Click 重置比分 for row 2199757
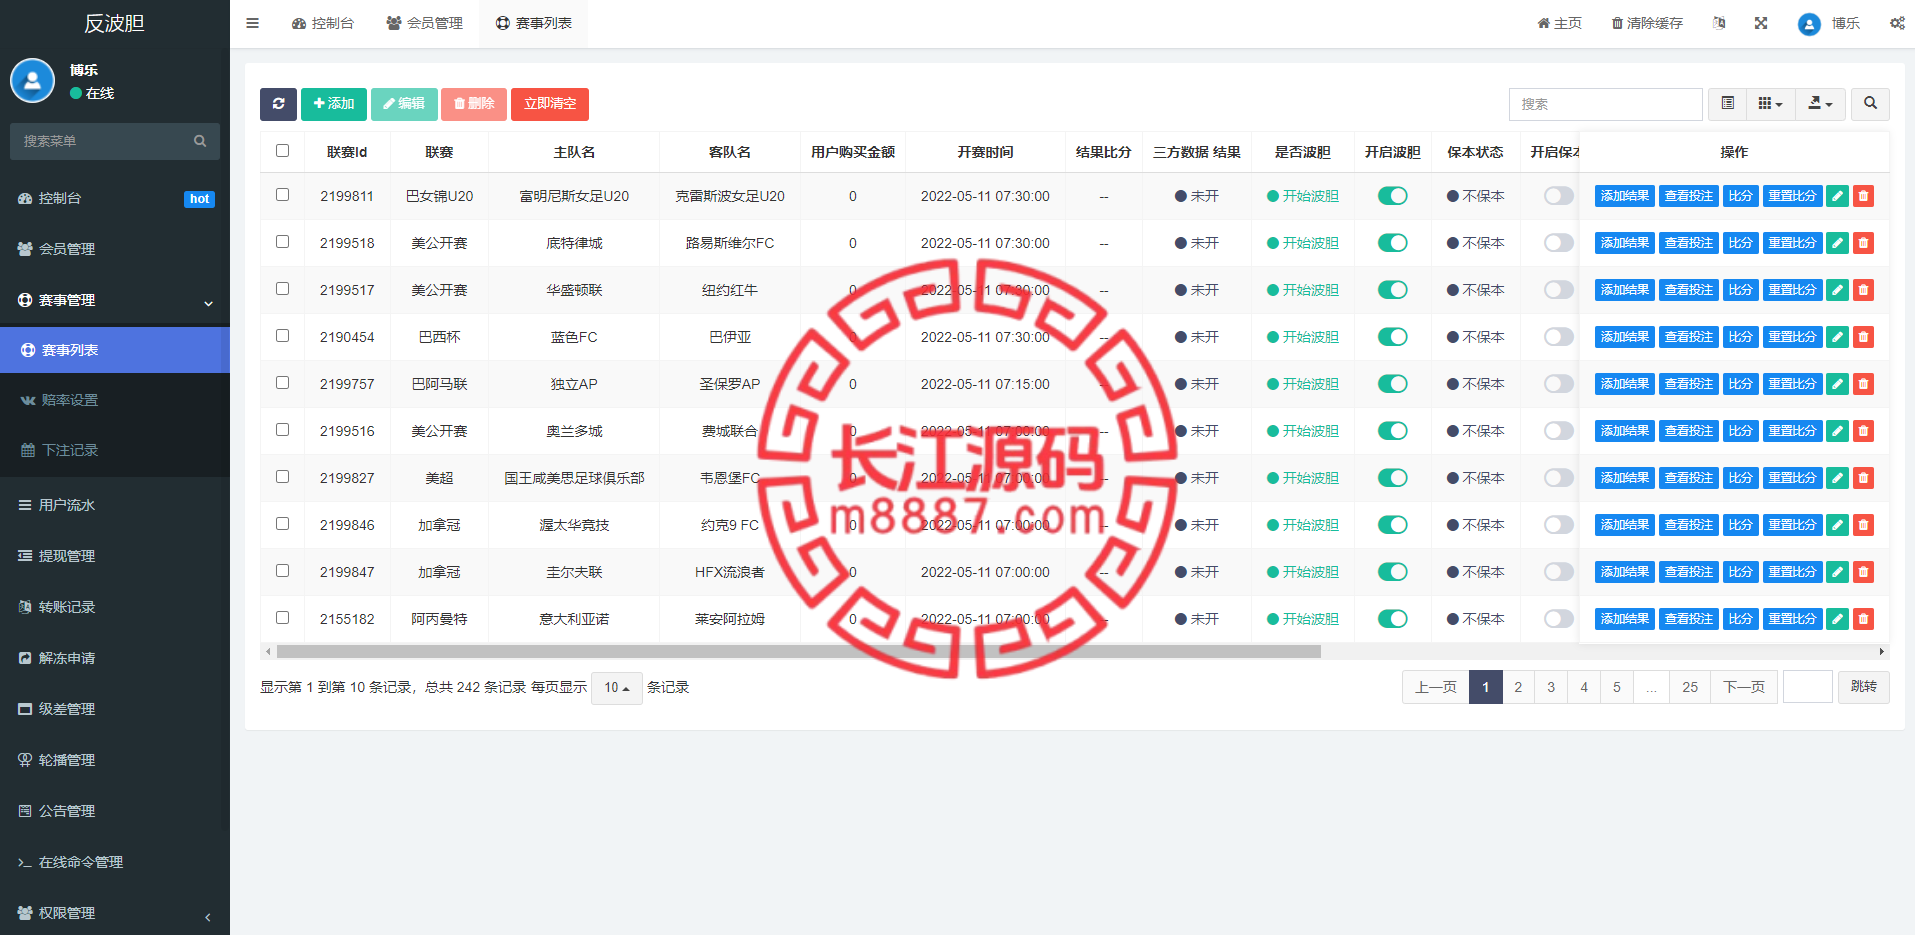1915x935 pixels. point(1792,384)
